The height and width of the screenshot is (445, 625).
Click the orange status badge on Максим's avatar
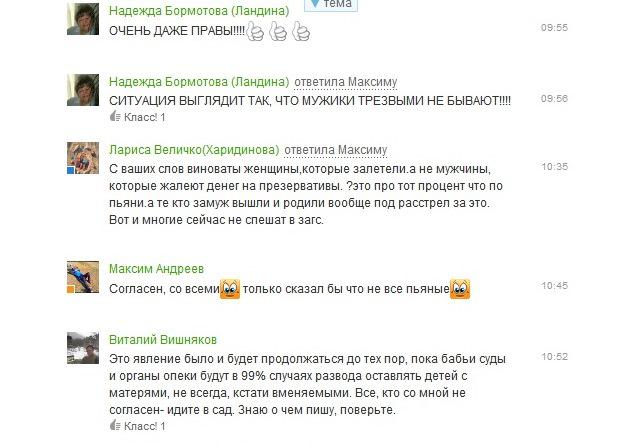click(x=71, y=289)
